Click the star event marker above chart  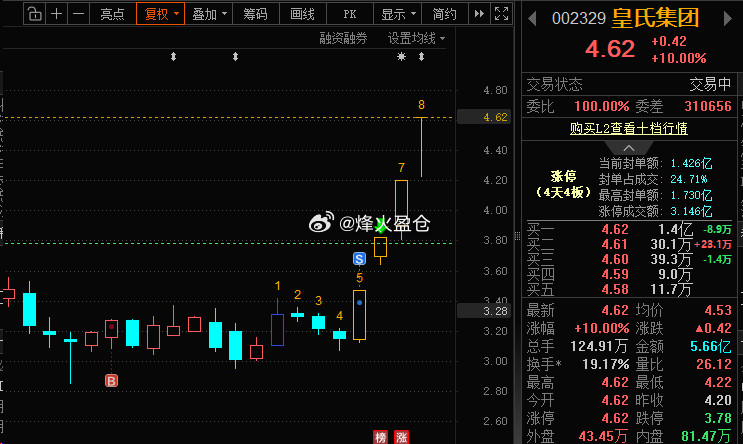pyautogui.click(x=401, y=57)
